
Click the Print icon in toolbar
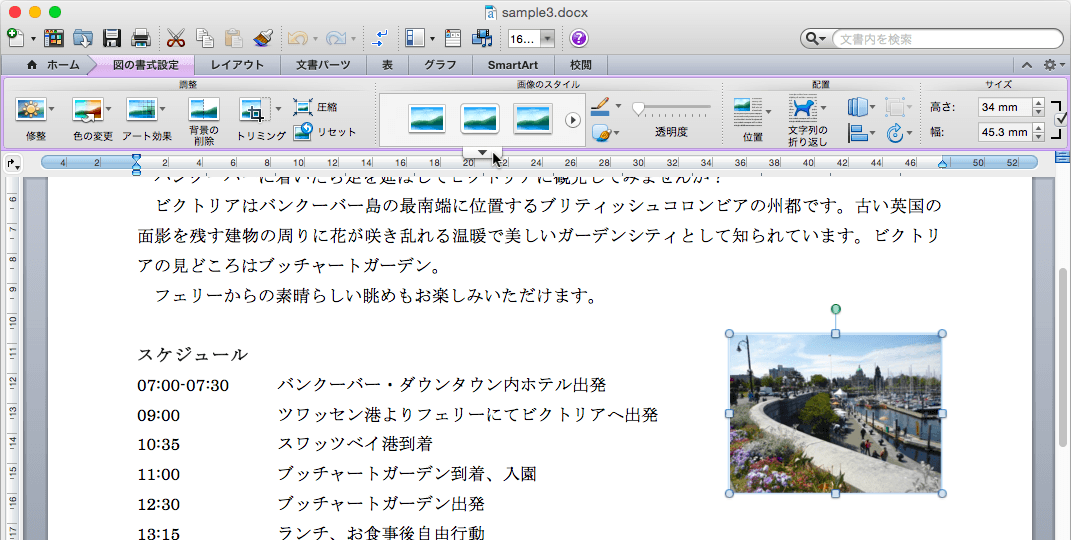click(x=141, y=39)
